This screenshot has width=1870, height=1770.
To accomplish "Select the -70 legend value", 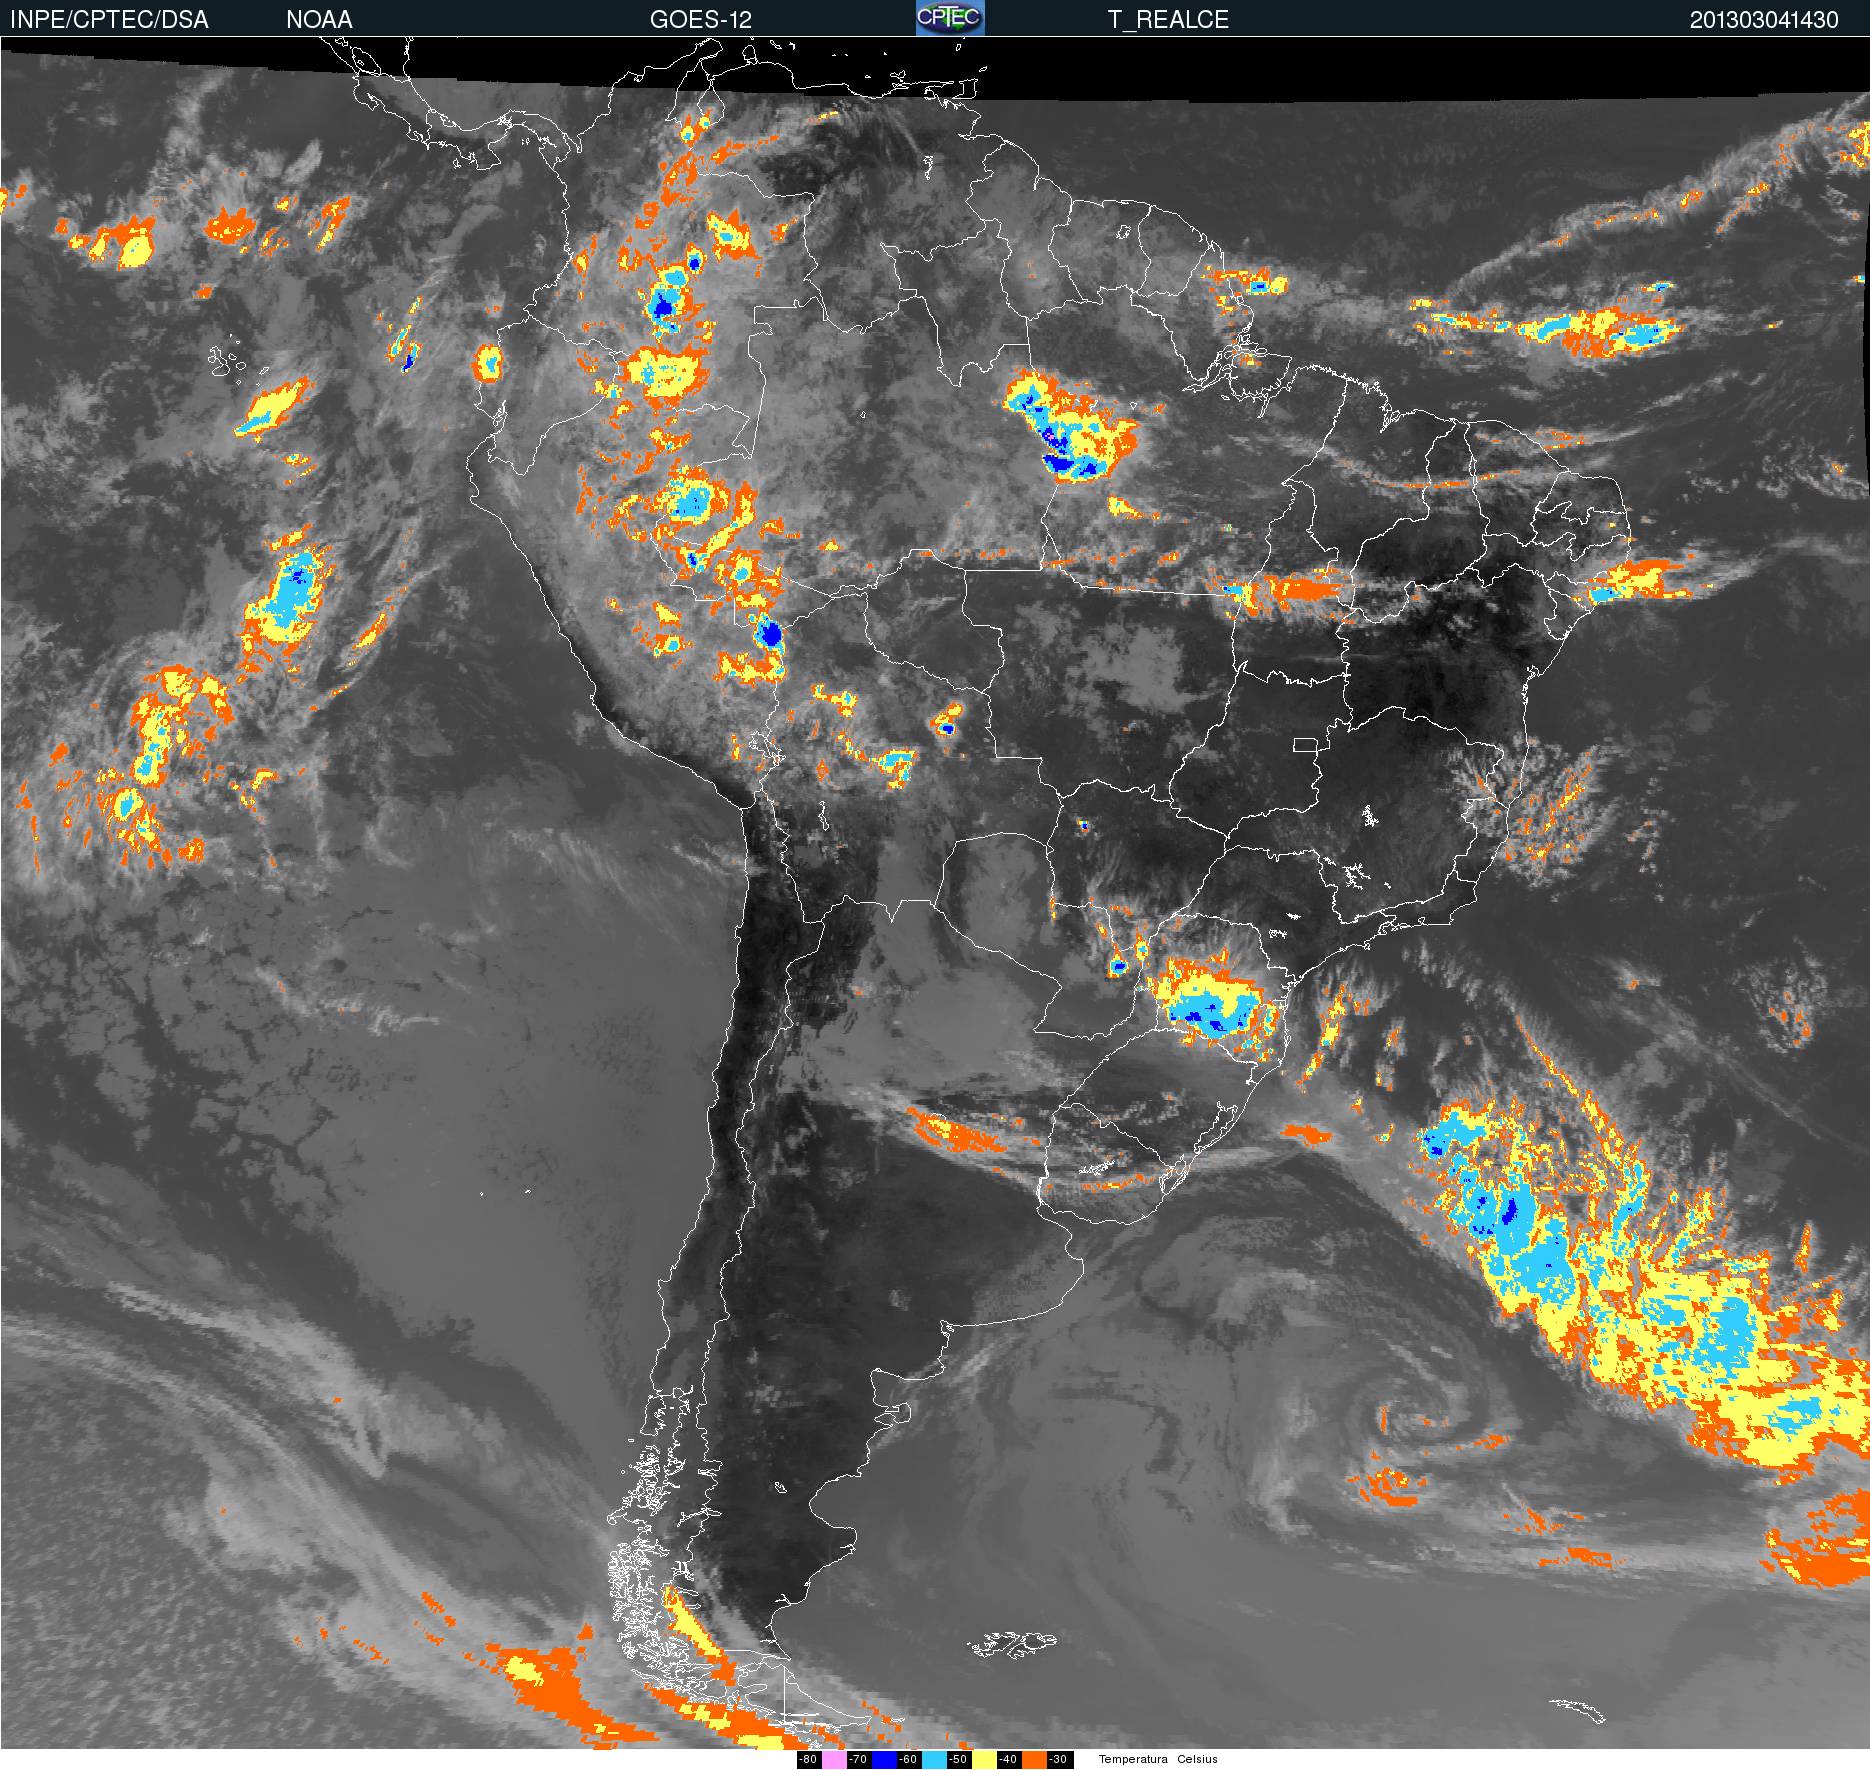I will [x=859, y=1760].
